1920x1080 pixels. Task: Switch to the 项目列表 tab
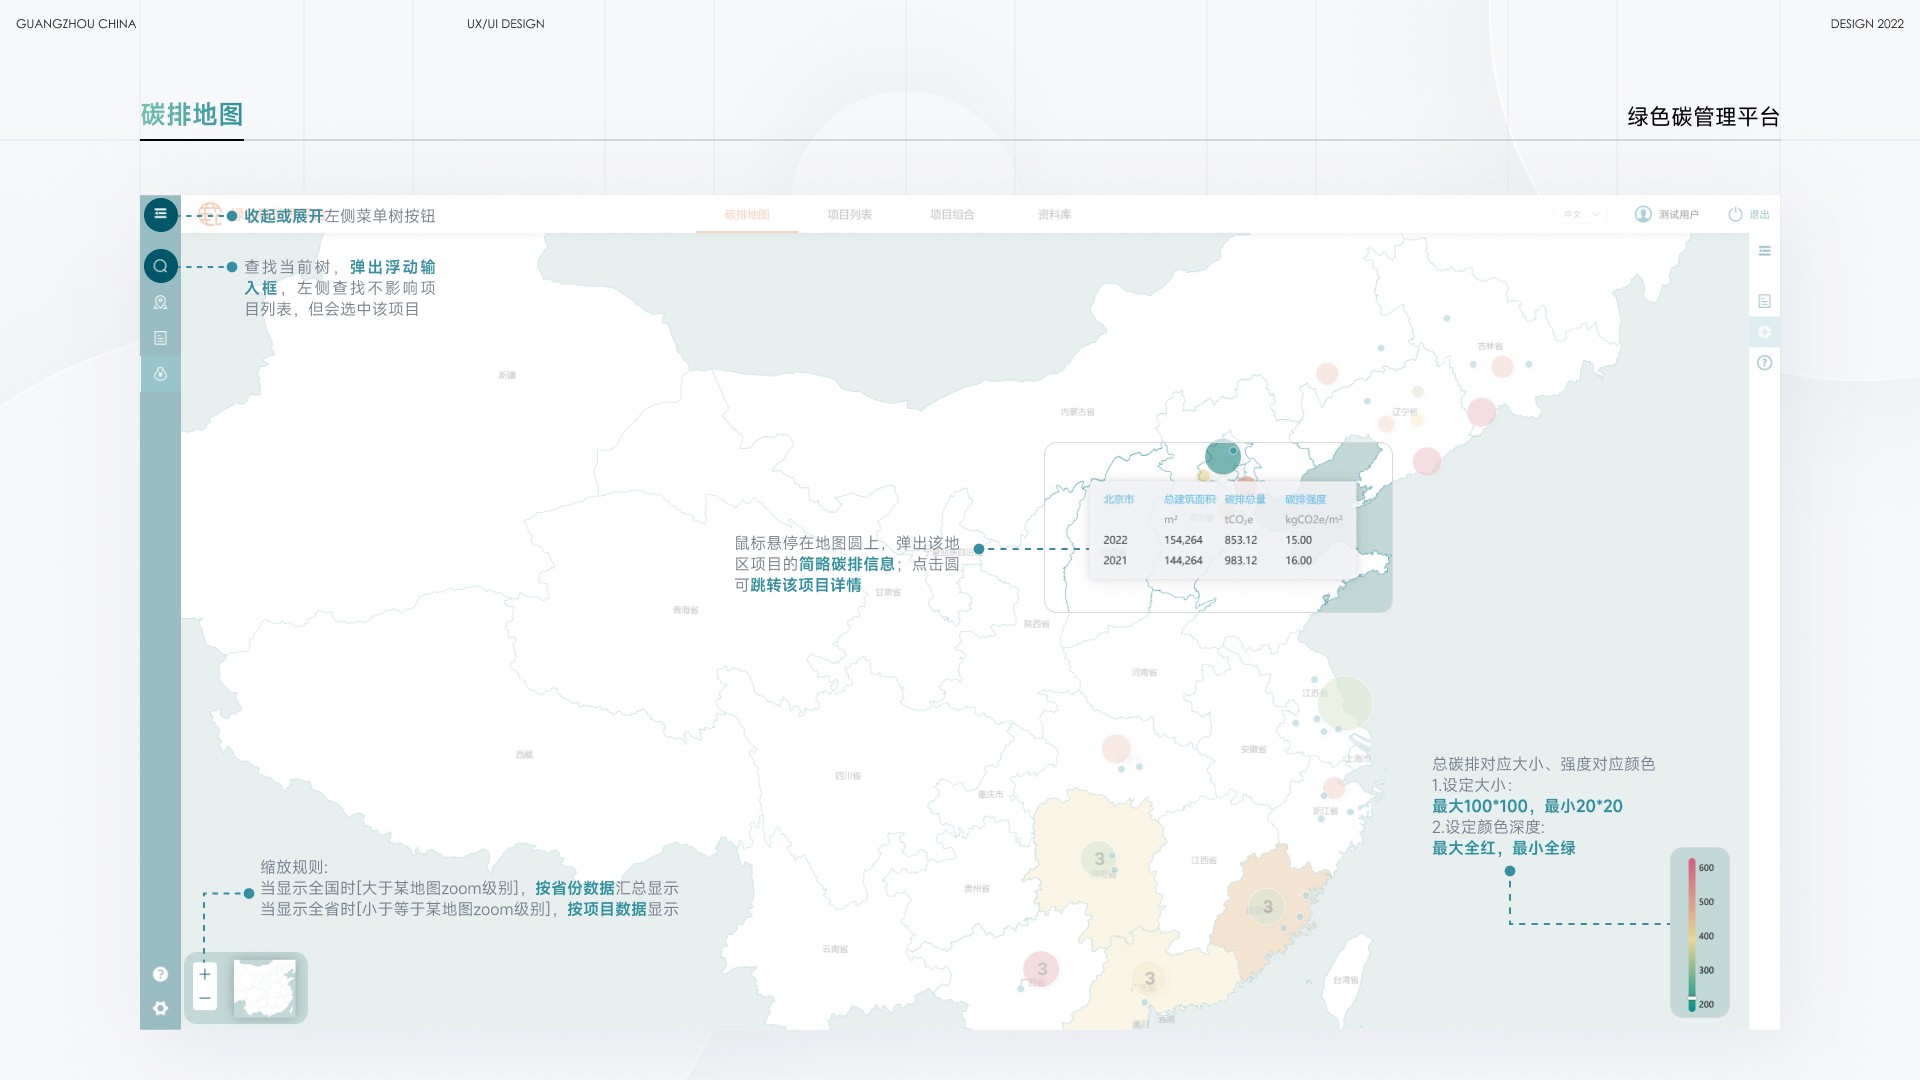pyautogui.click(x=849, y=214)
